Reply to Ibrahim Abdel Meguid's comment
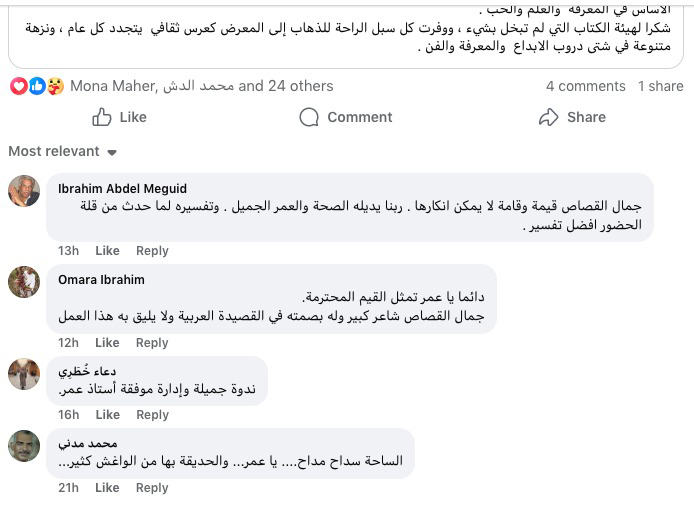 tap(152, 251)
